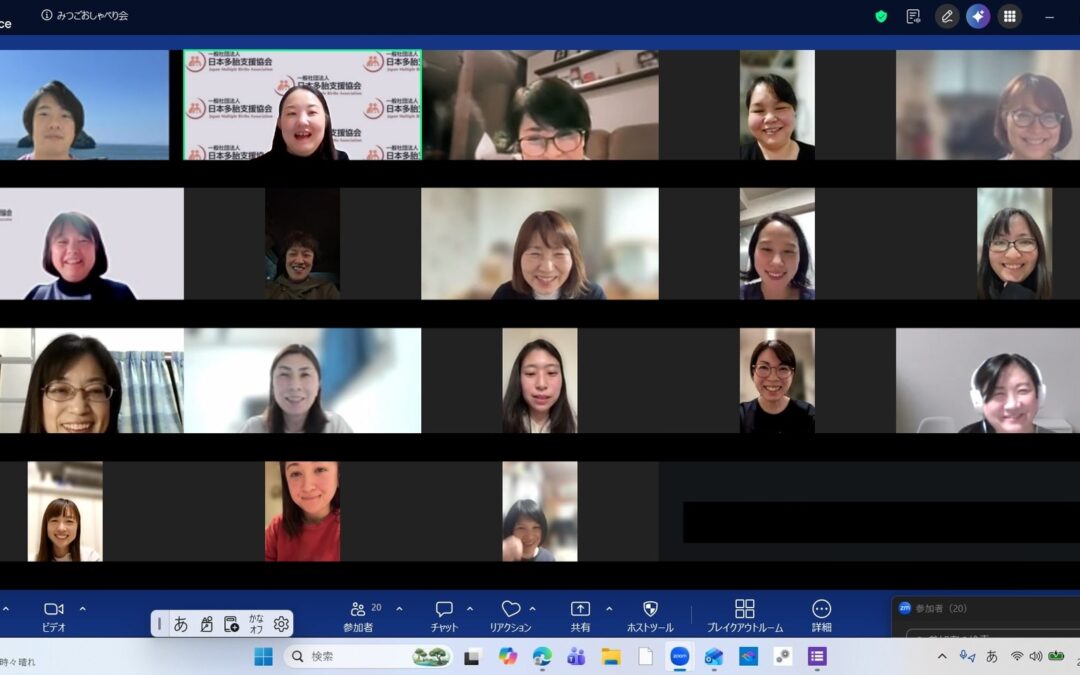The image size is (1080, 675).
Task: Open the Breakout Rooms (ブレイクアウトルーム) panel
Action: click(744, 615)
